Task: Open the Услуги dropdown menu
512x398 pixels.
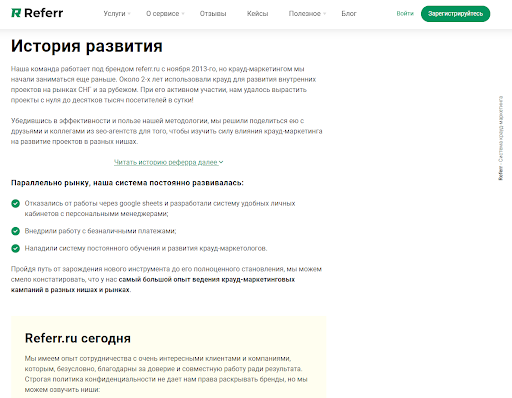Action: click(117, 14)
